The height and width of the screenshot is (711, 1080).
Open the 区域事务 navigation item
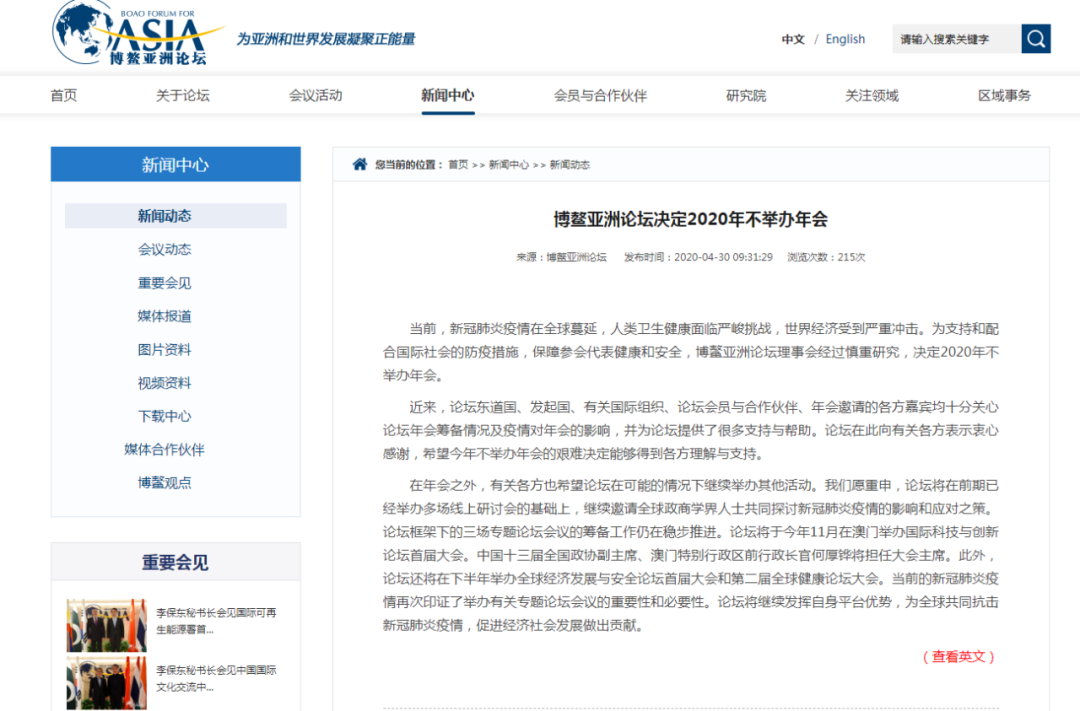pos(1004,95)
